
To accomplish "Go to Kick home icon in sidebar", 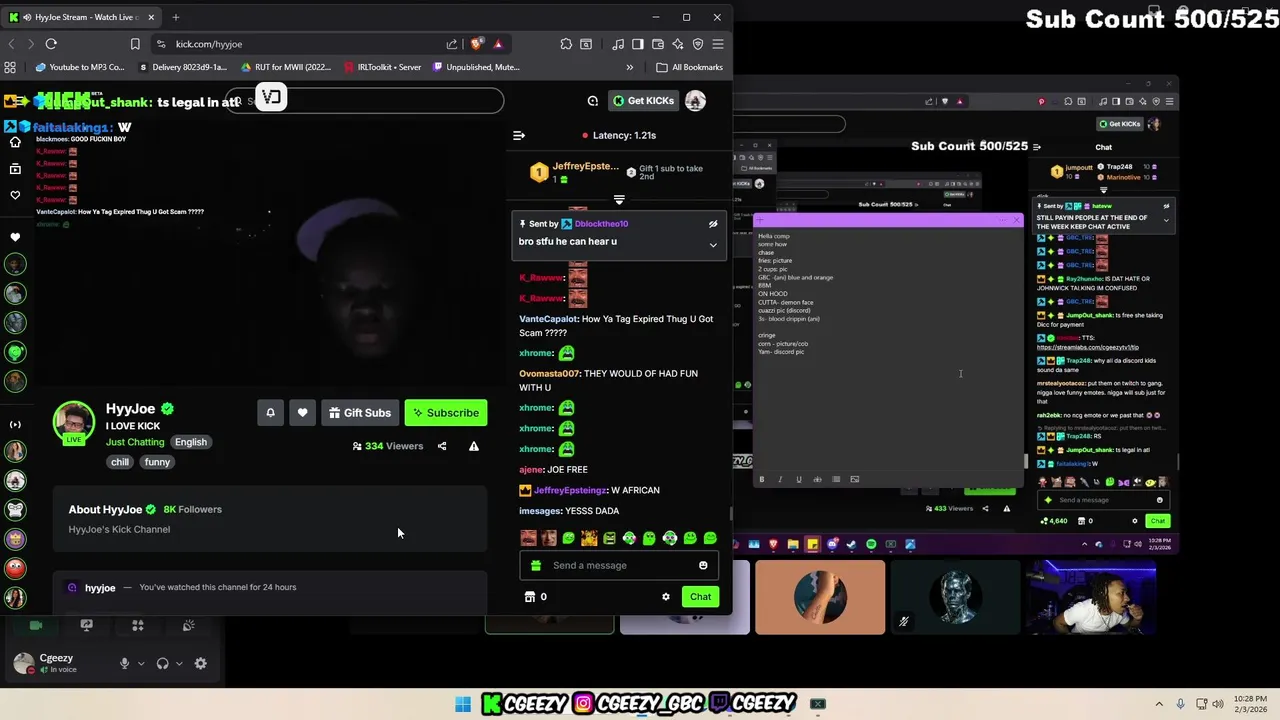I will [x=15, y=142].
